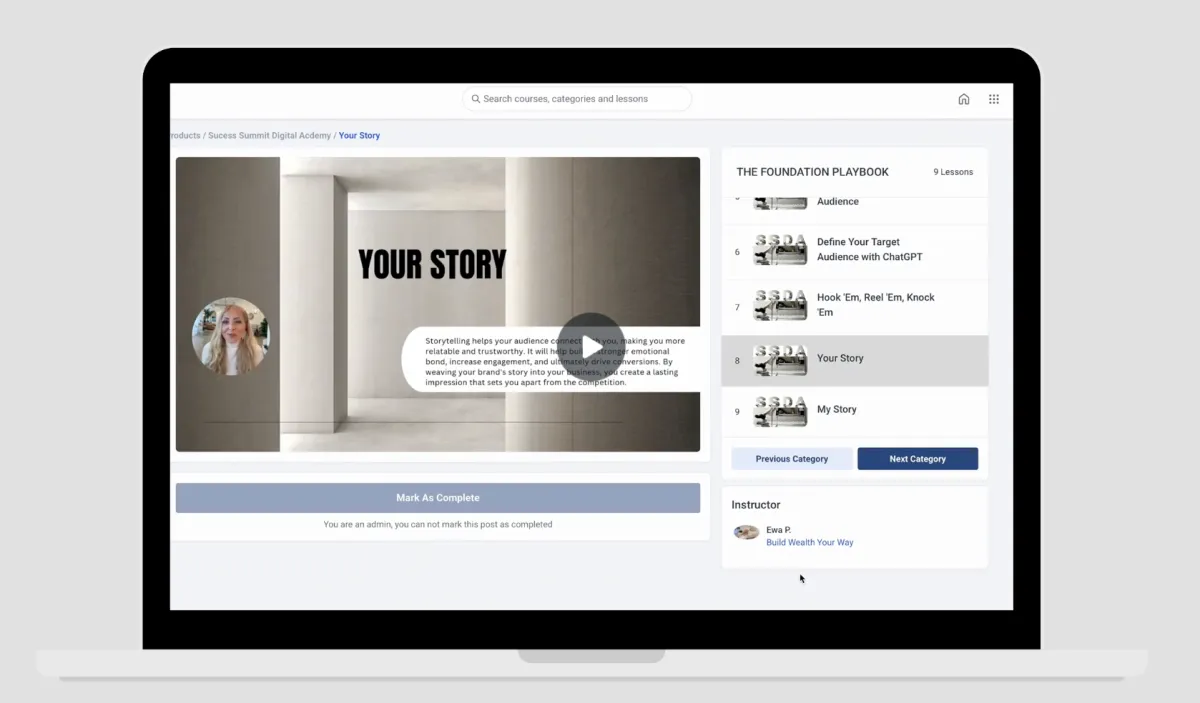Click the Your Story breadcrumb

[359, 136]
